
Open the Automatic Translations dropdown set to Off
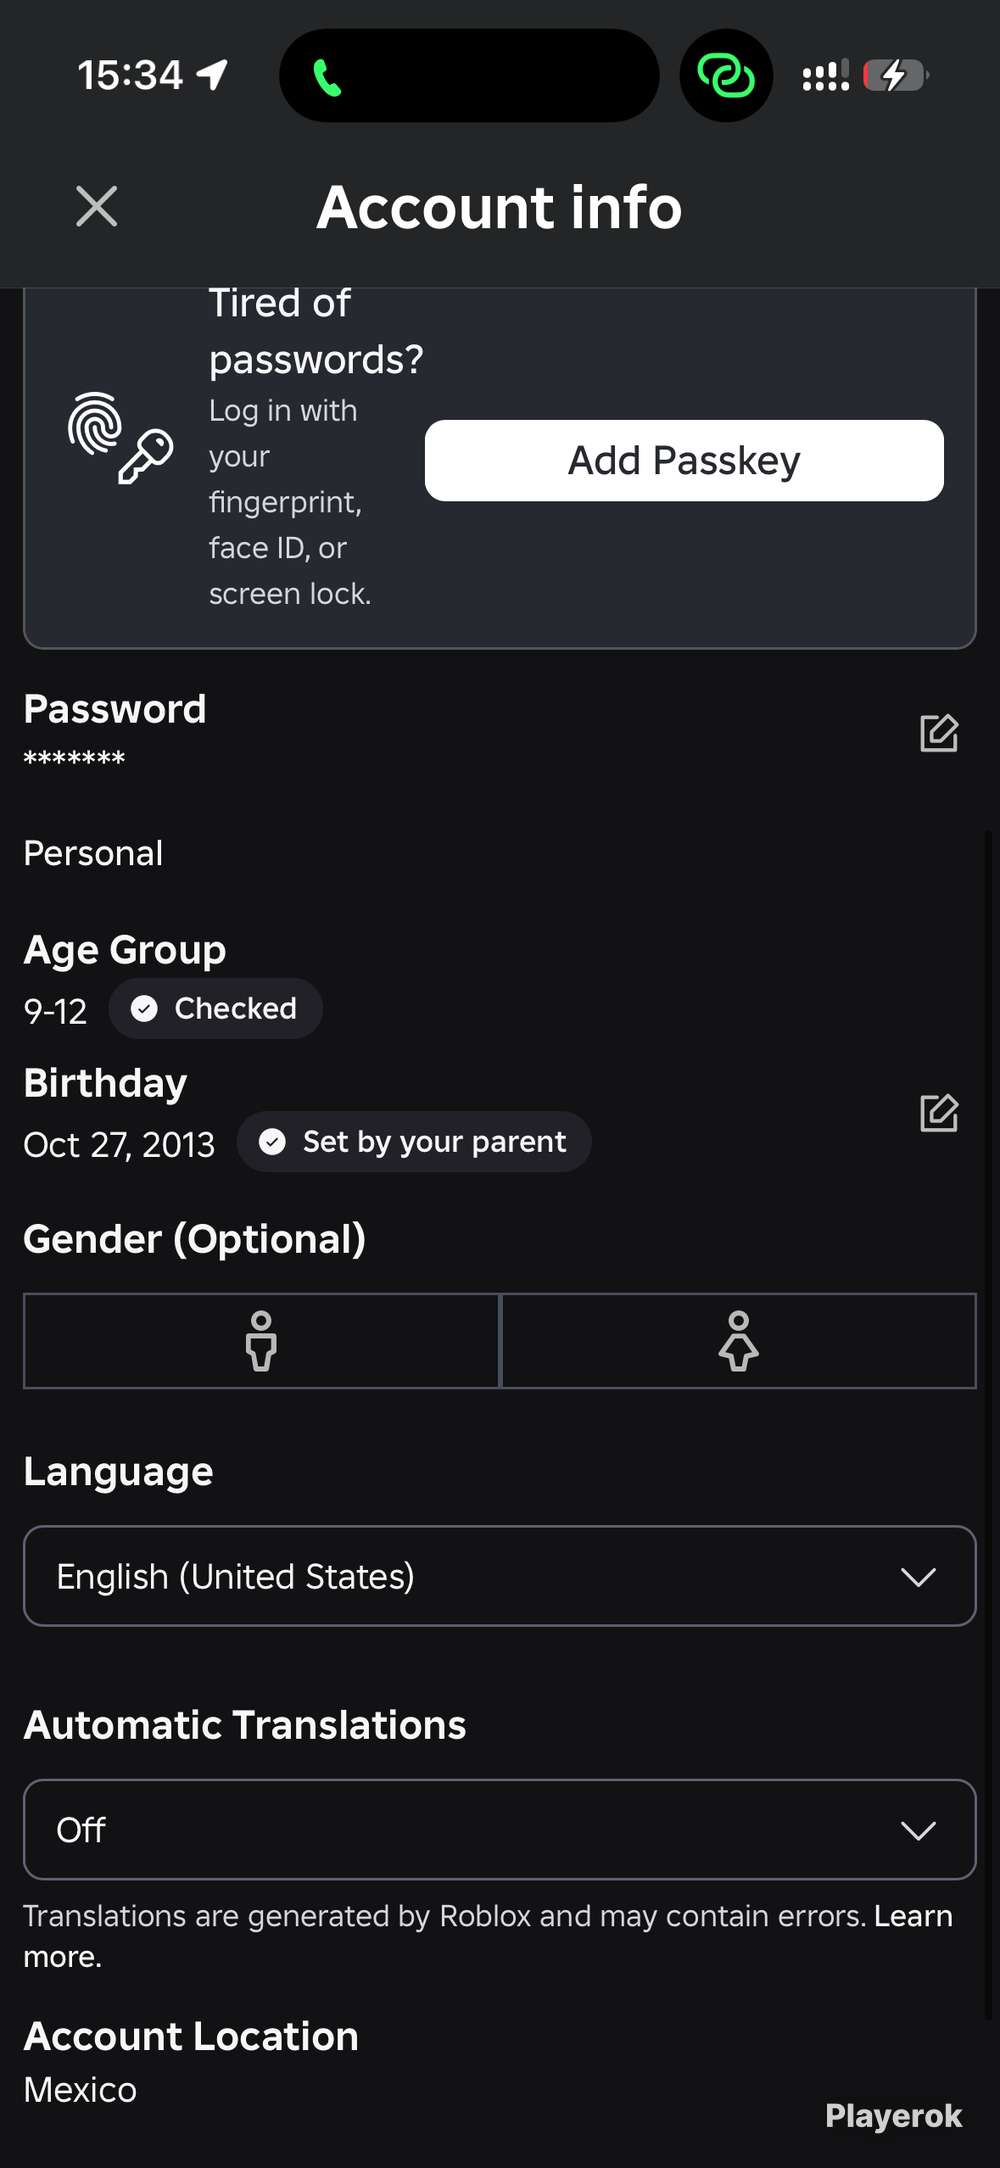500,1829
